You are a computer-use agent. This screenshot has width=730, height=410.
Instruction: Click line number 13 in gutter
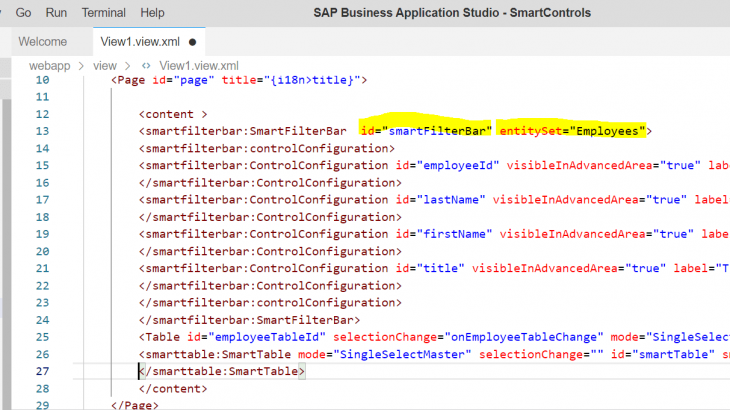pos(42,131)
